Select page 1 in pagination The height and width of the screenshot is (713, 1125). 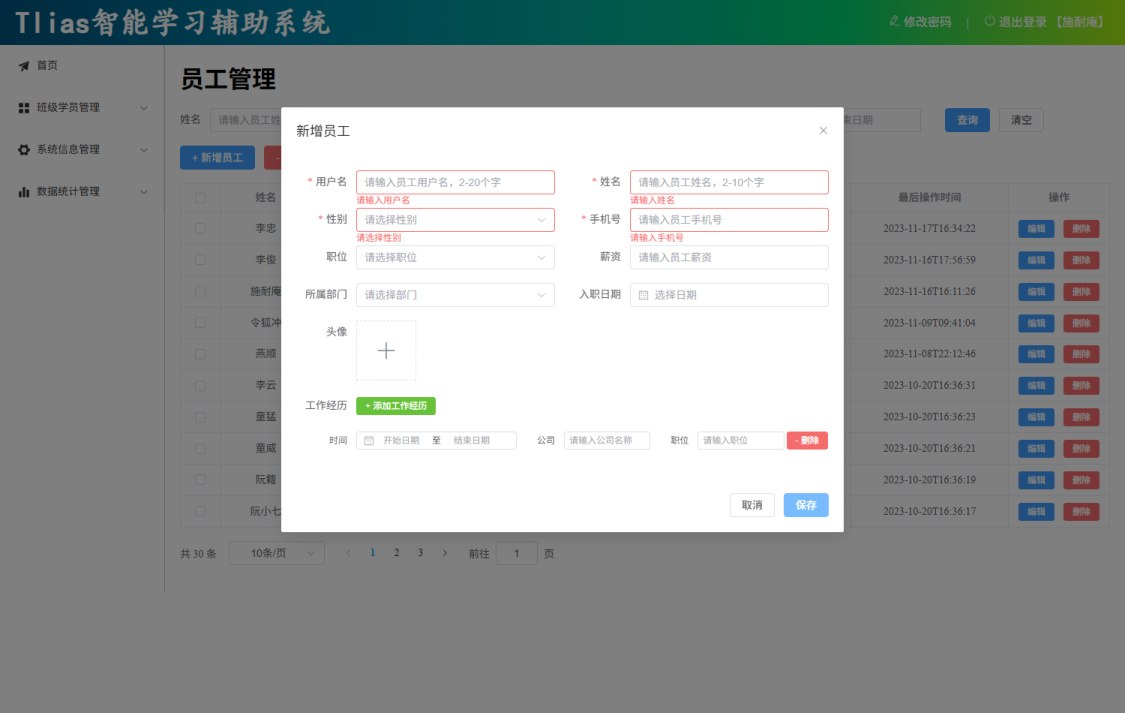click(372, 553)
